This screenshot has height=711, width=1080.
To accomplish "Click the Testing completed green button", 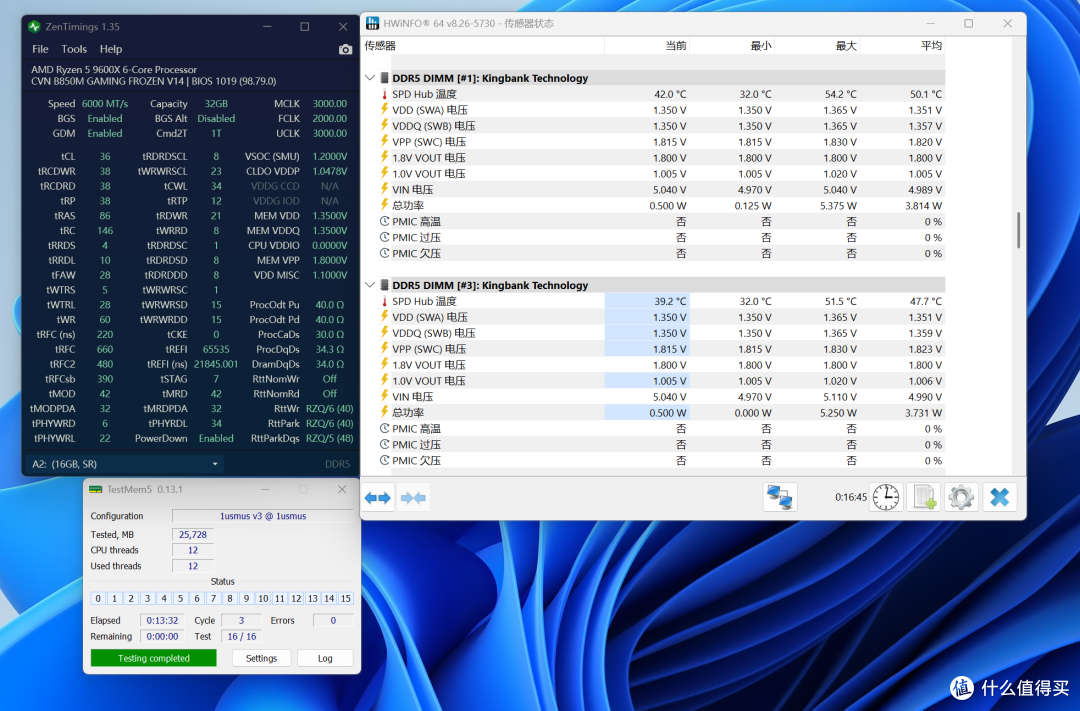I will 154,658.
